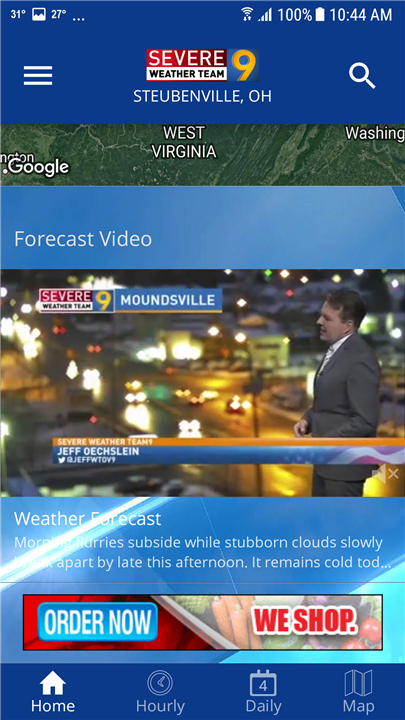Screen dimensions: 405x720
Task: Click the Severe Weather Team 9 logo
Action: 202,65
